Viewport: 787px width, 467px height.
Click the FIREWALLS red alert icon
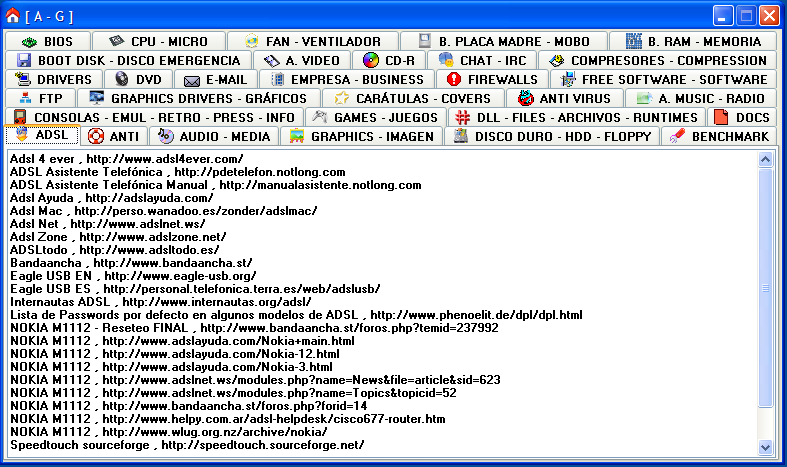point(454,79)
